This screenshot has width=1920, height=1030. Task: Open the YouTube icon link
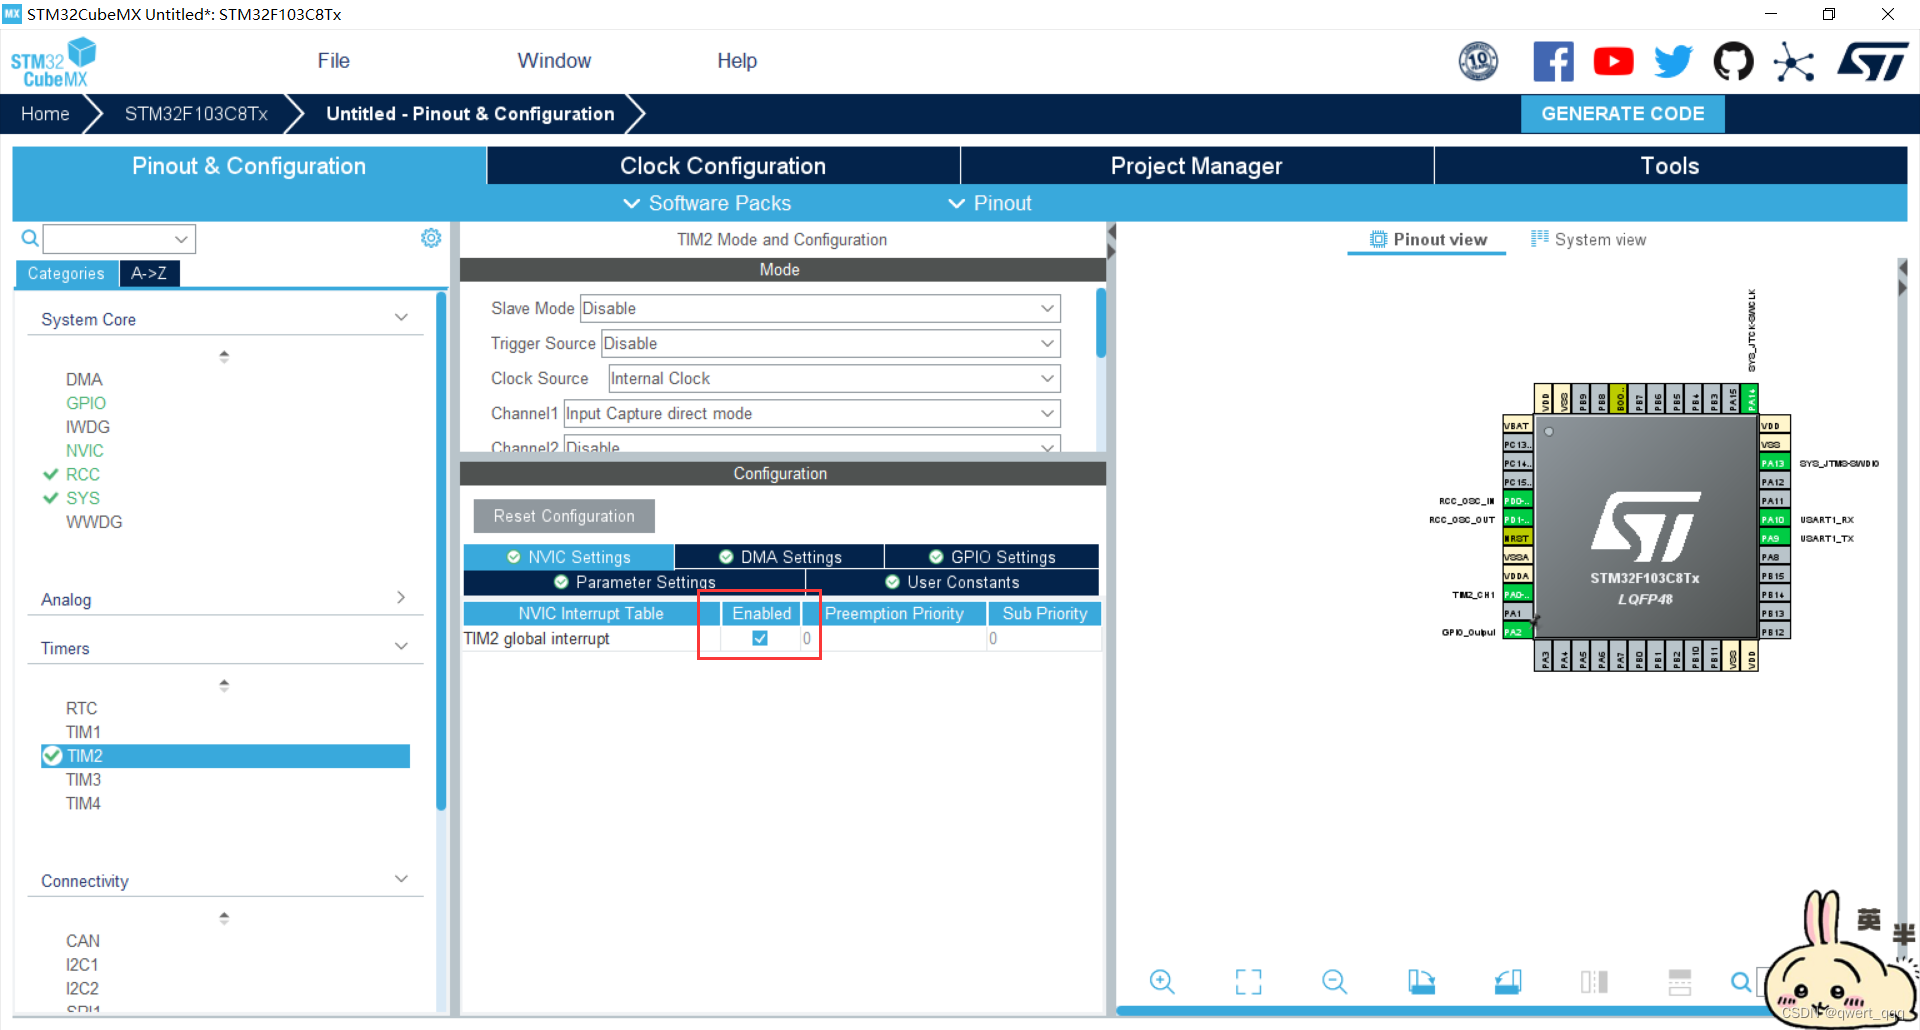[x=1613, y=62]
